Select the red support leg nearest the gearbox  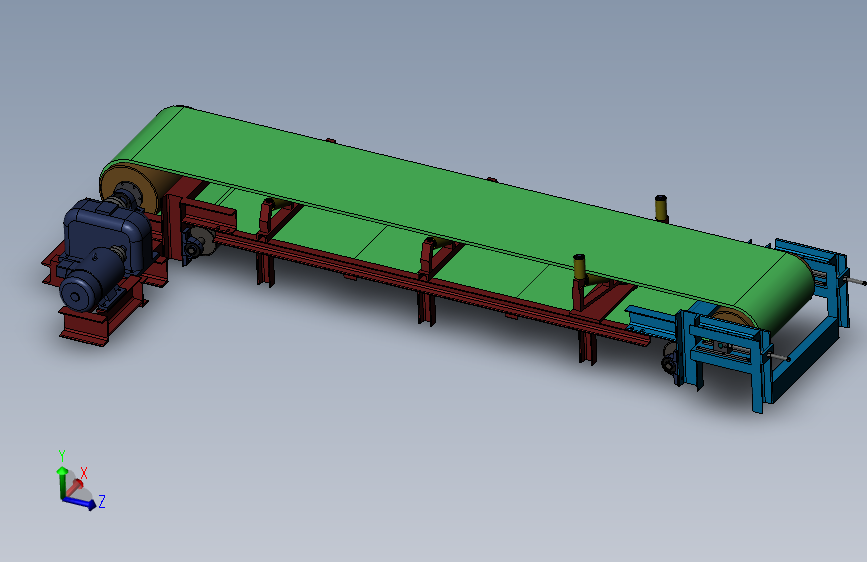(x=265, y=271)
